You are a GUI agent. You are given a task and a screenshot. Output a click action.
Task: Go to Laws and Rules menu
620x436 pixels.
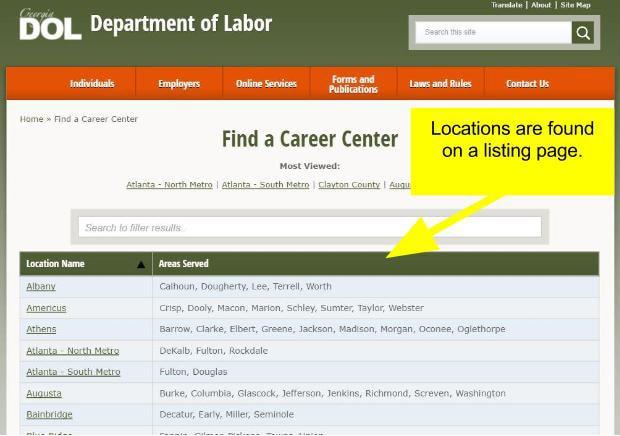[x=440, y=84]
